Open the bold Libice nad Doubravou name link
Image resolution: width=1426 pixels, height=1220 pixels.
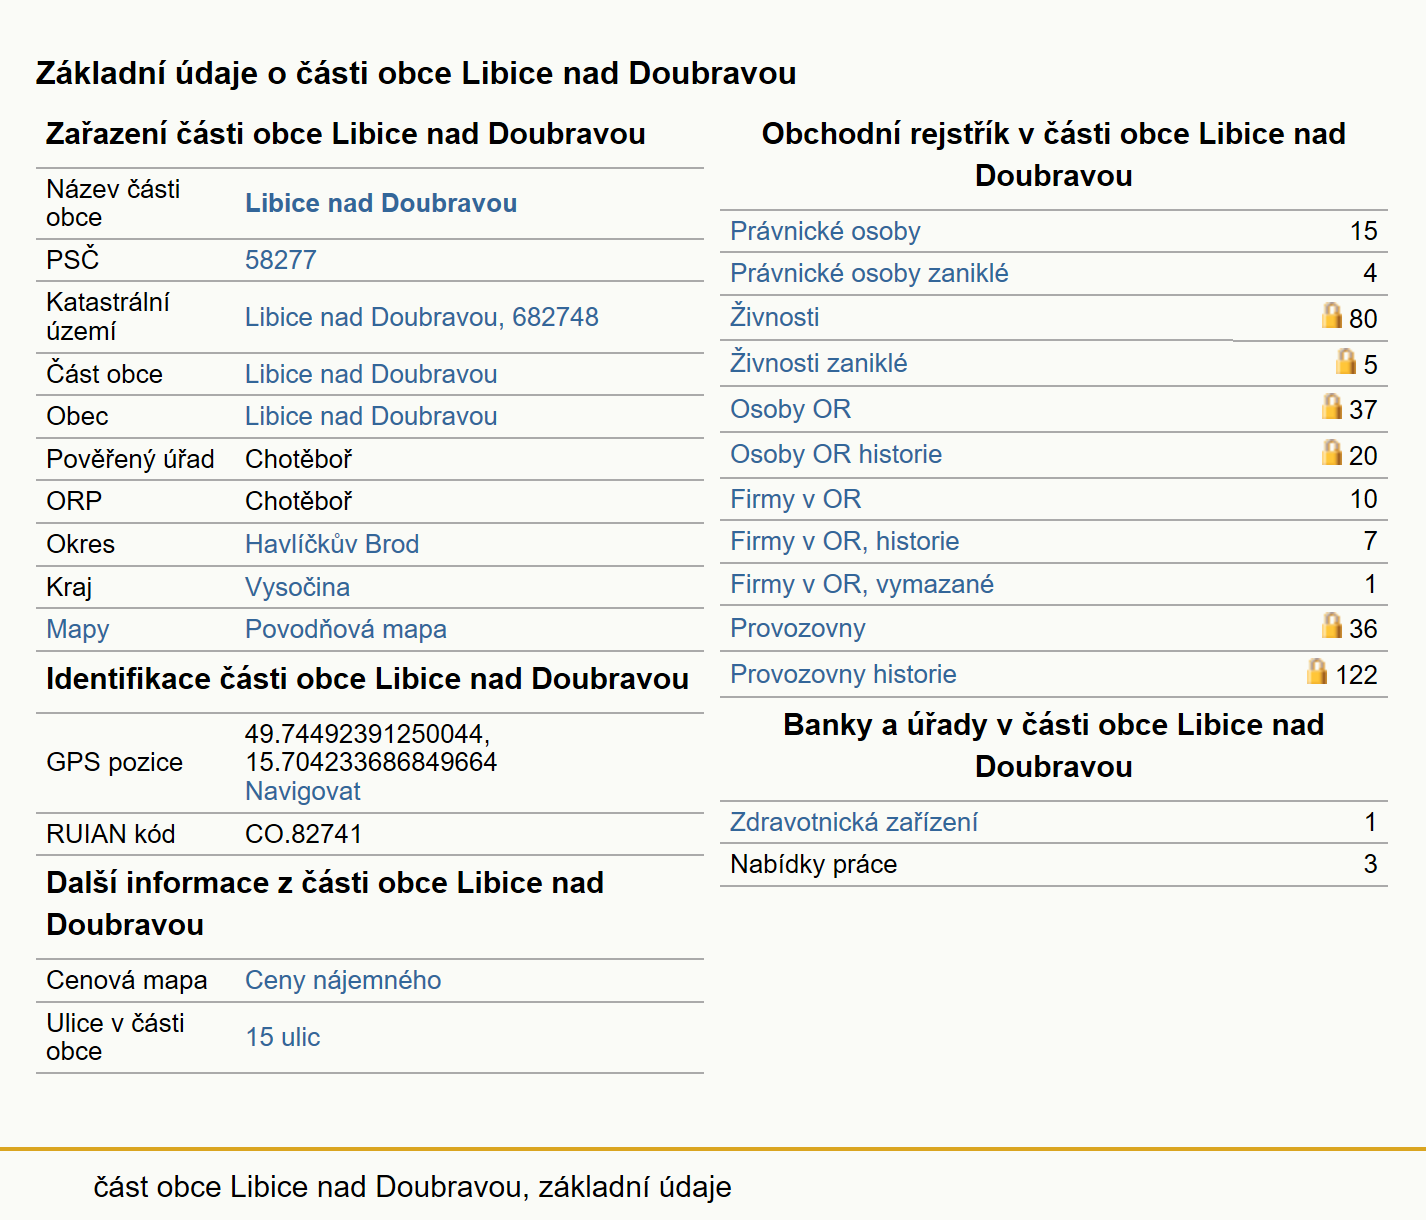coord(381,203)
